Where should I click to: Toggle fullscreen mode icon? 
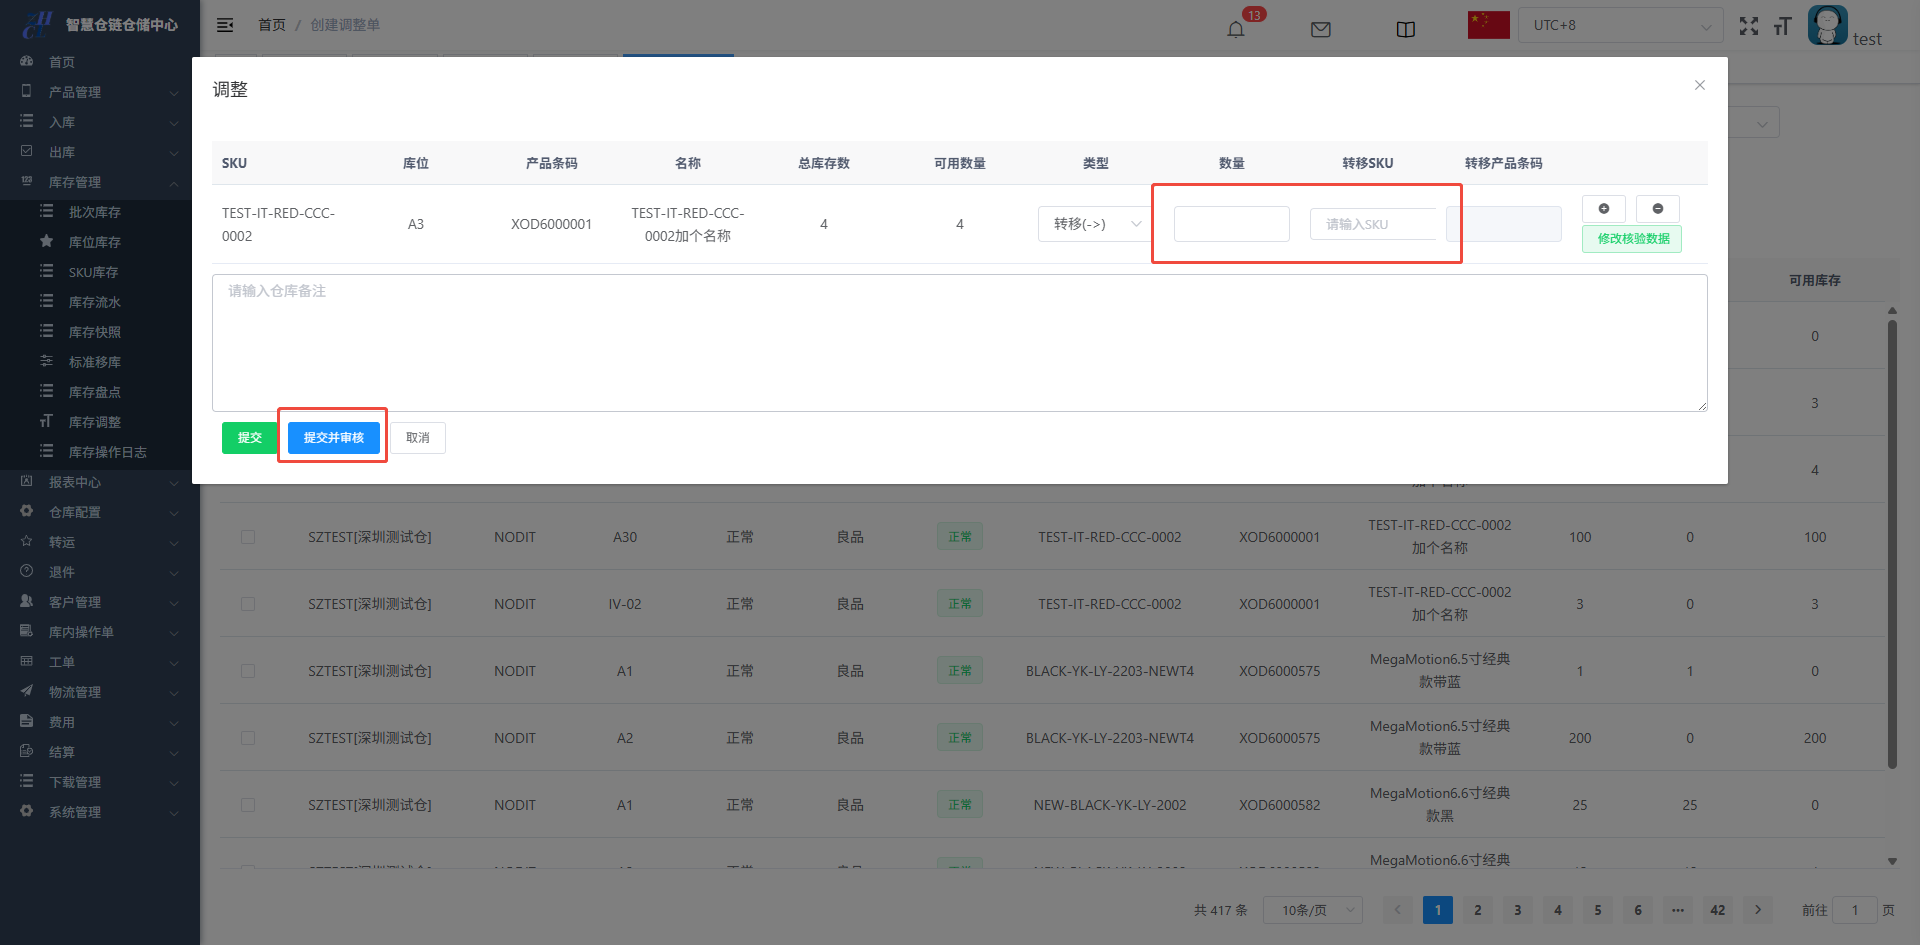[1748, 26]
